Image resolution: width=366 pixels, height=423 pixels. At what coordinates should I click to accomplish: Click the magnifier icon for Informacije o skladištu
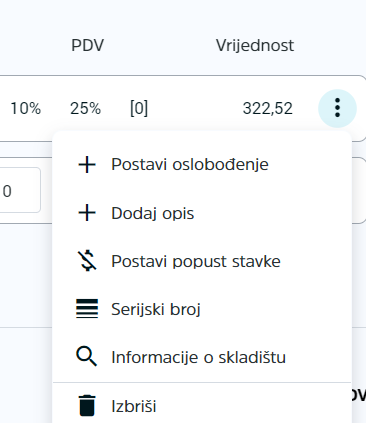87,357
